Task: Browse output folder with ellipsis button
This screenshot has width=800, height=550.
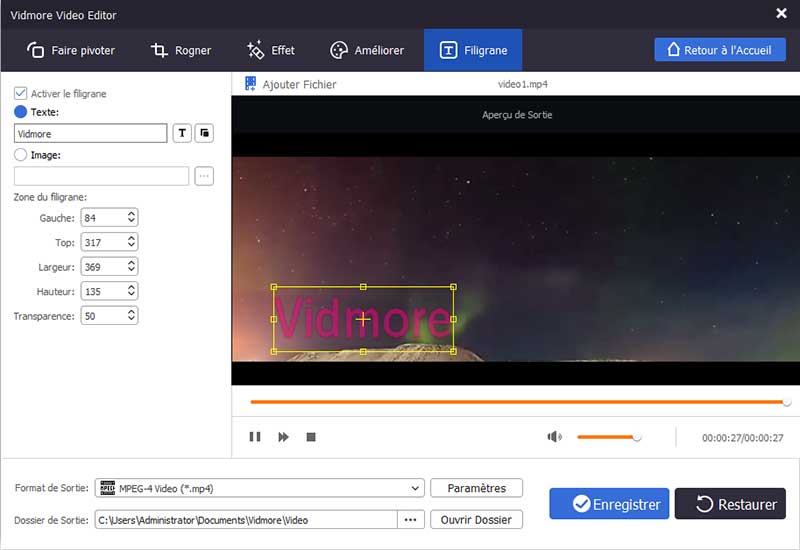Action: point(409,520)
